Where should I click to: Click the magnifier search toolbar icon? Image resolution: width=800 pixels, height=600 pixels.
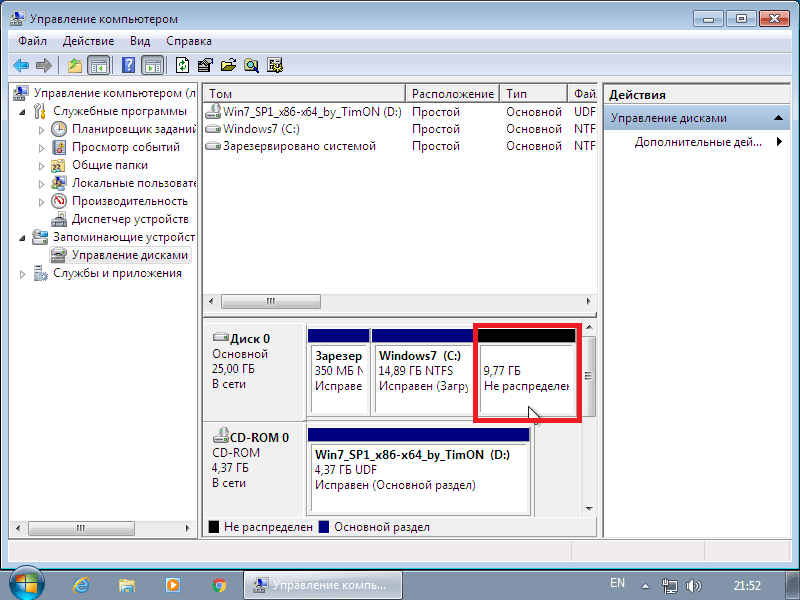pyautogui.click(x=251, y=65)
